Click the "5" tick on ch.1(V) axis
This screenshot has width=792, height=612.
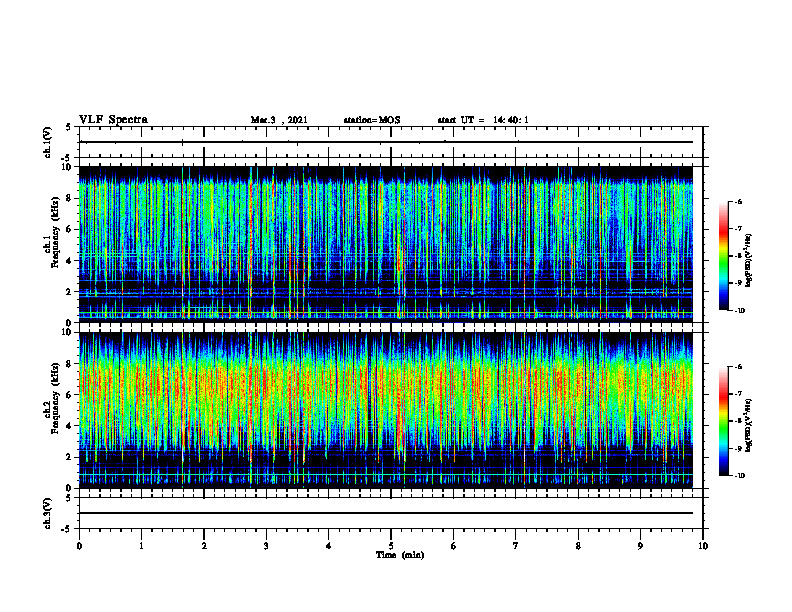69,127
